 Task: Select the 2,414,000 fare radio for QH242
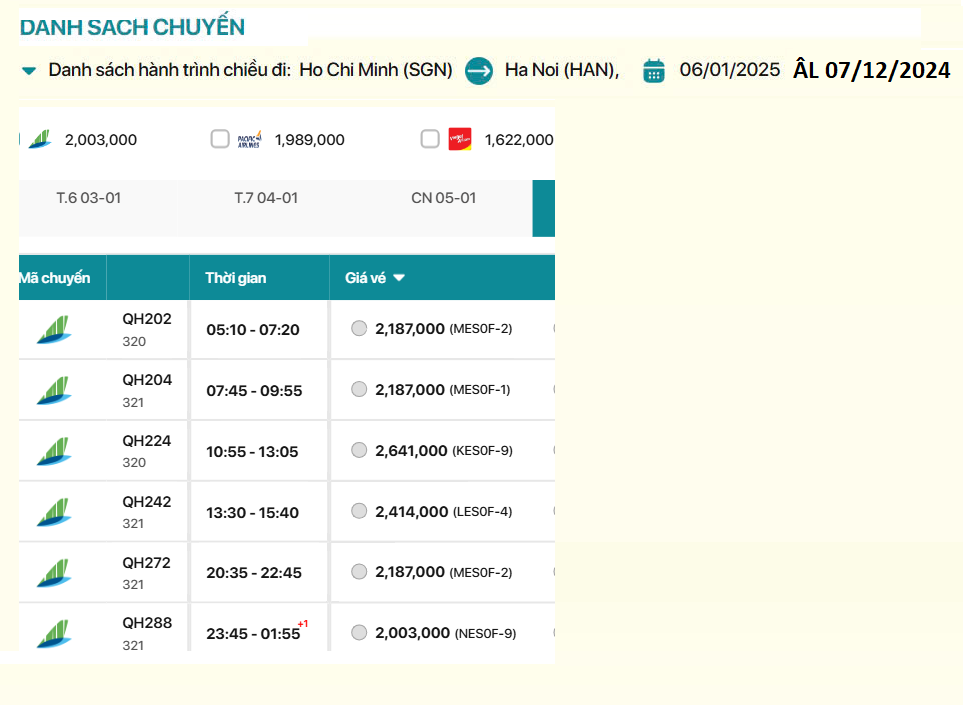point(359,510)
